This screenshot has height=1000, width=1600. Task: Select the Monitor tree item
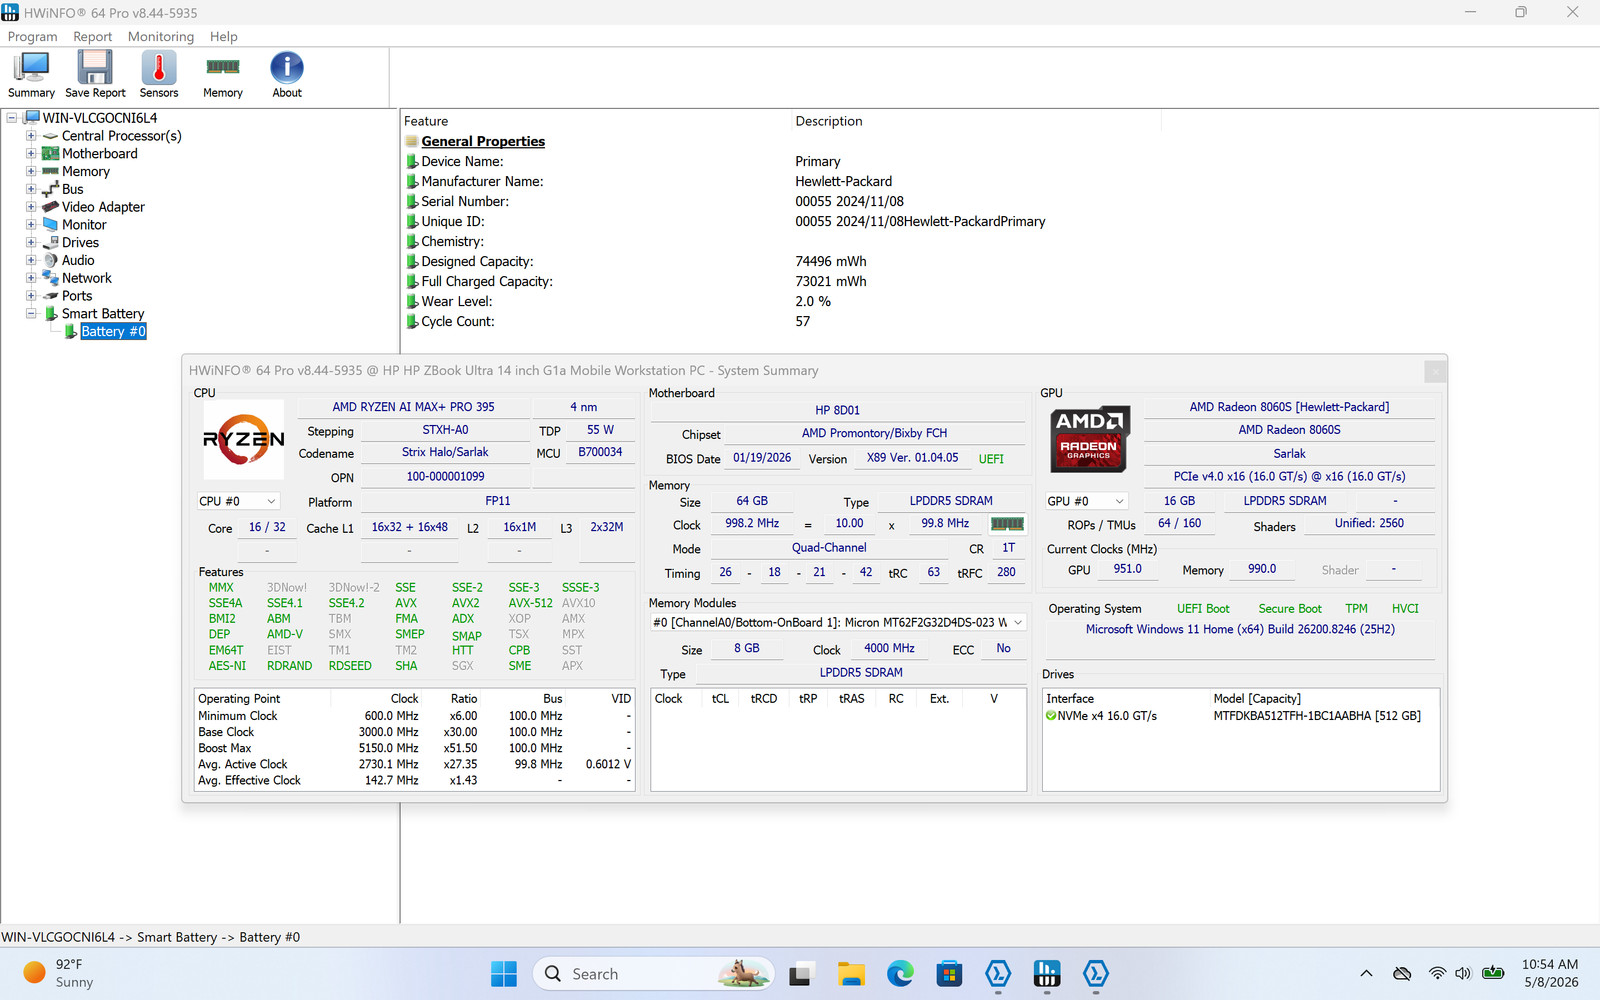(x=84, y=225)
